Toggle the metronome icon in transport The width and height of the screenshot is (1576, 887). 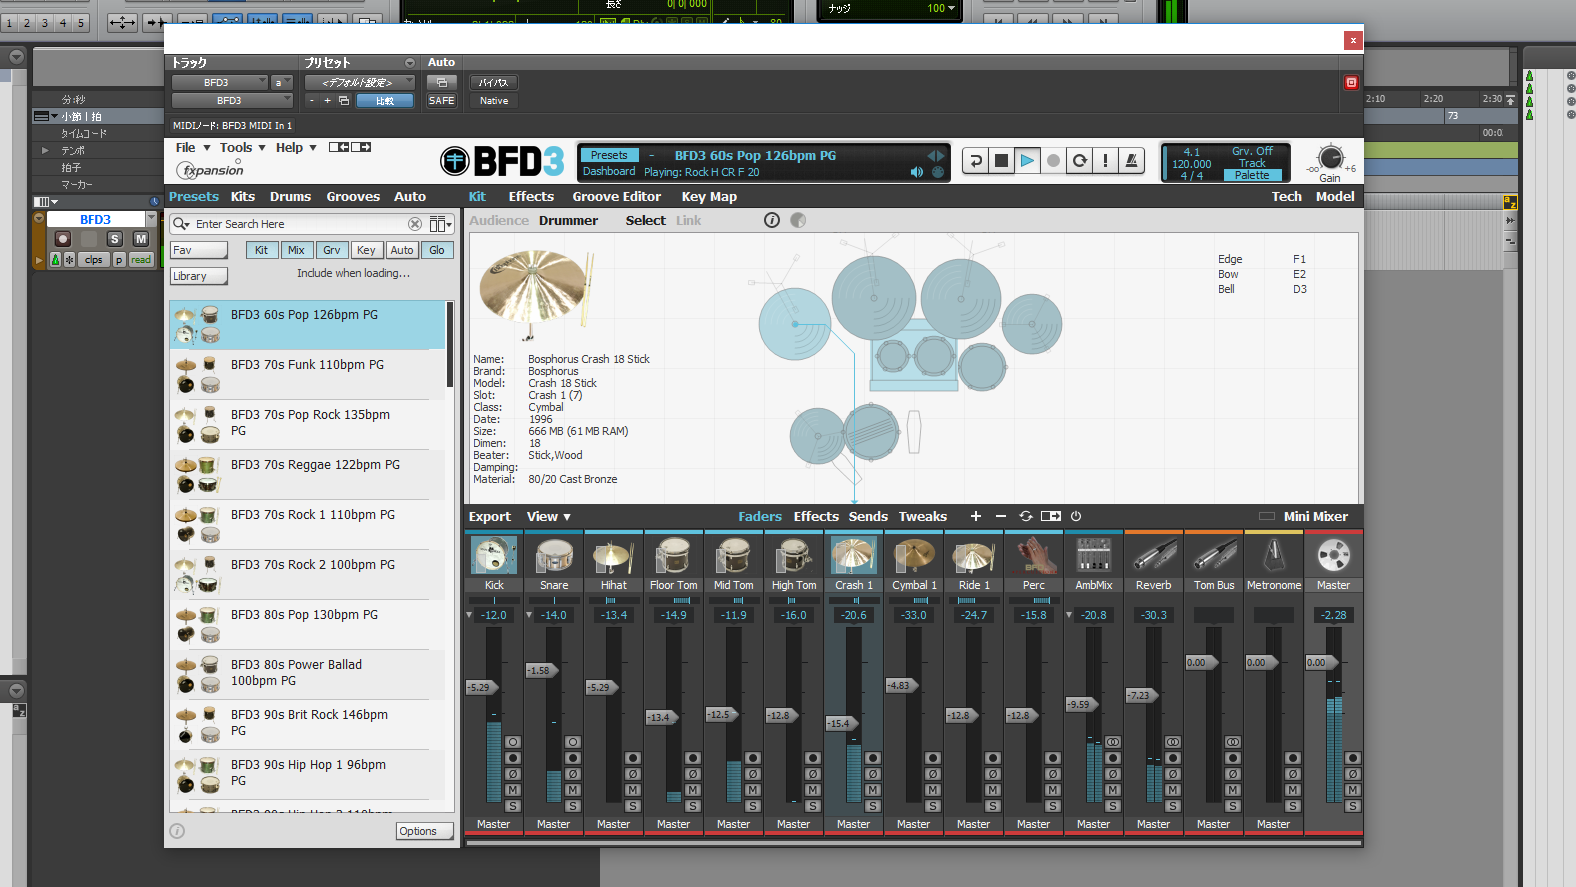(1131, 160)
